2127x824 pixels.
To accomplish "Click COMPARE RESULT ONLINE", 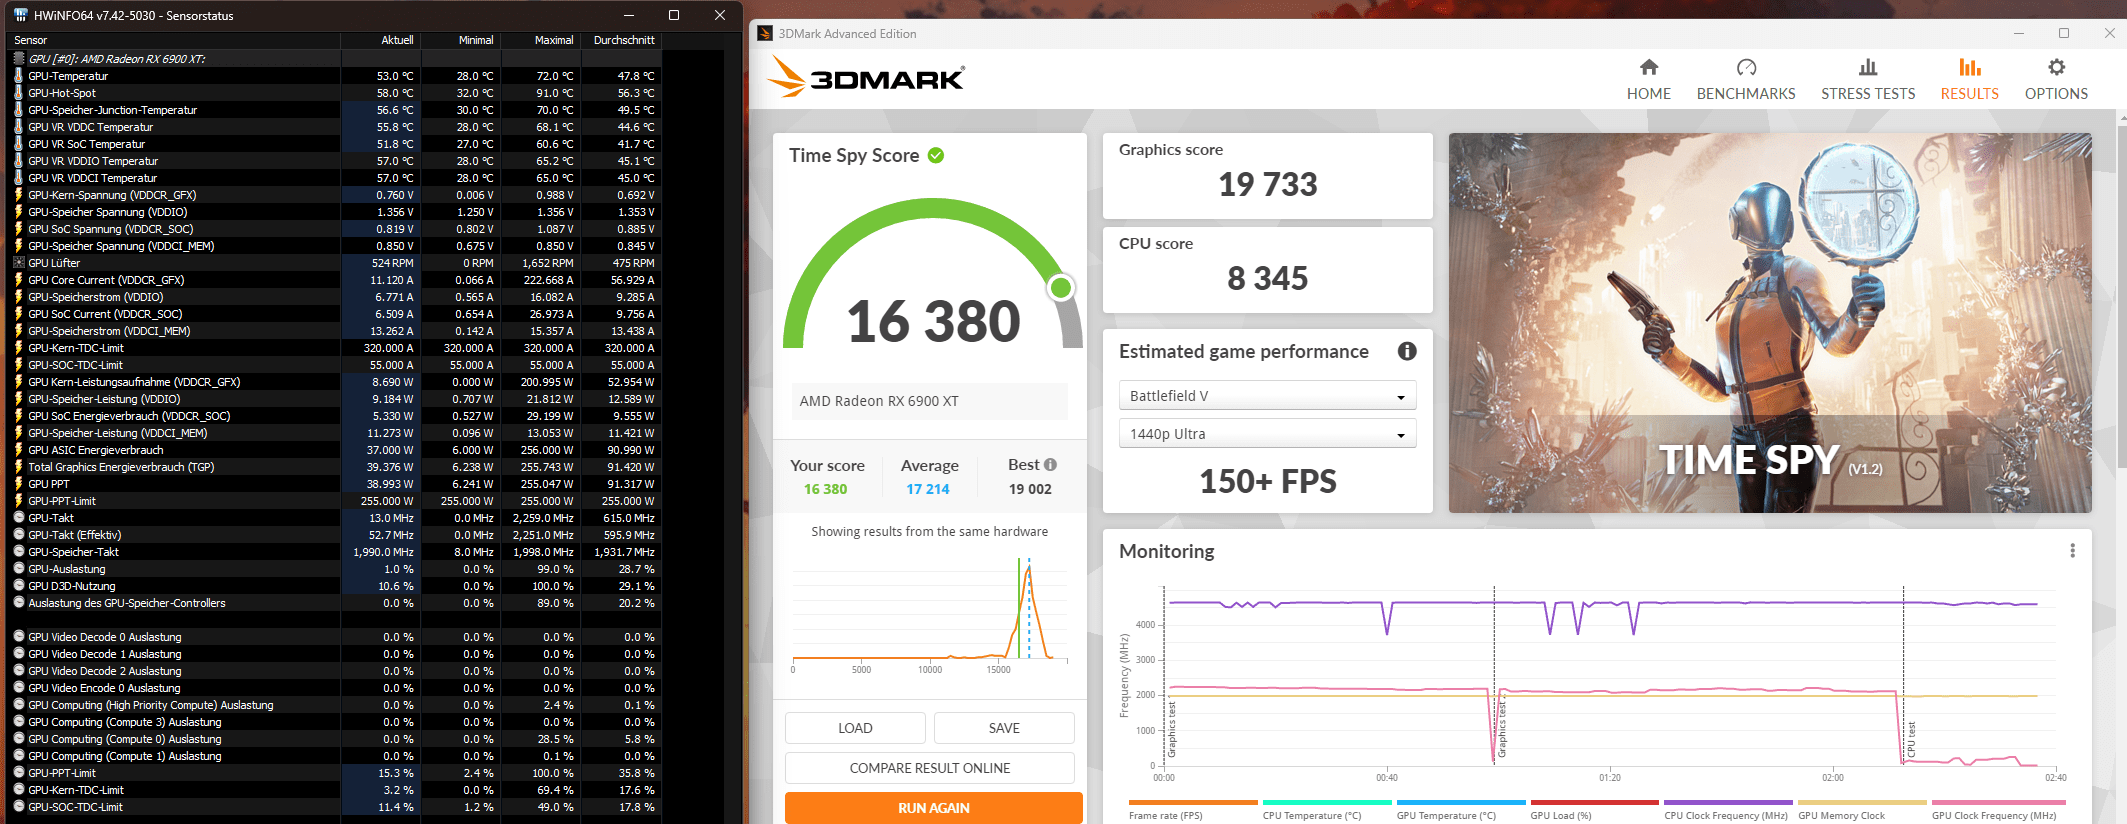I will (930, 768).
